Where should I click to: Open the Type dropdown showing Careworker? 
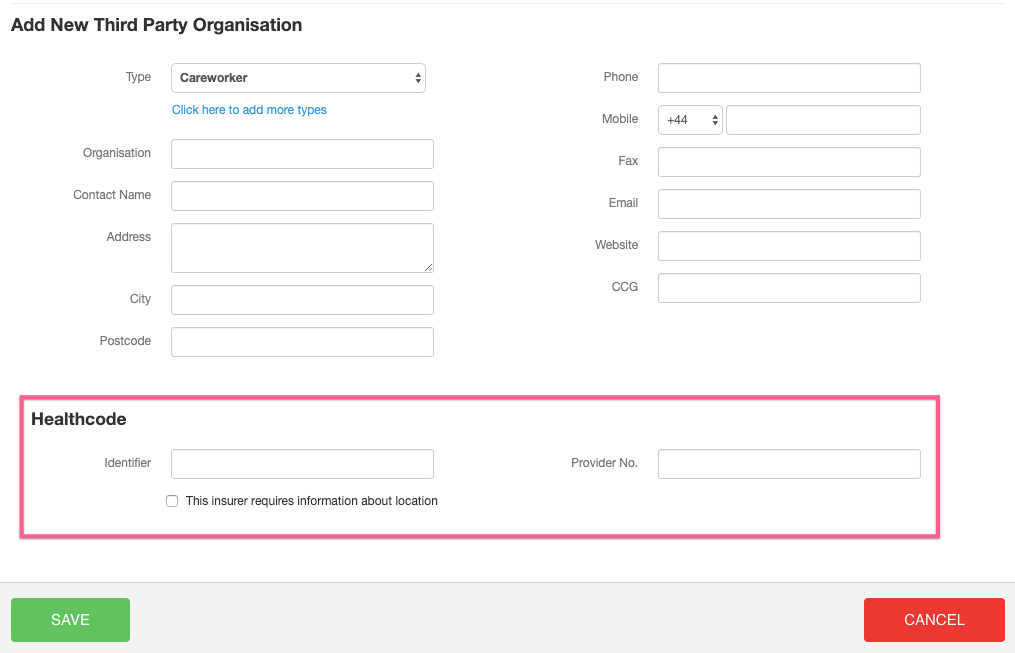point(298,78)
